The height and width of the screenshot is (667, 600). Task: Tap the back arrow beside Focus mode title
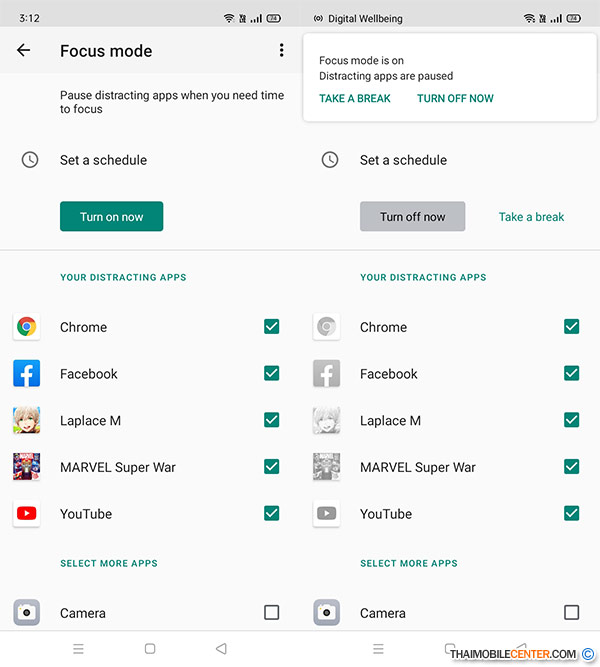point(24,51)
